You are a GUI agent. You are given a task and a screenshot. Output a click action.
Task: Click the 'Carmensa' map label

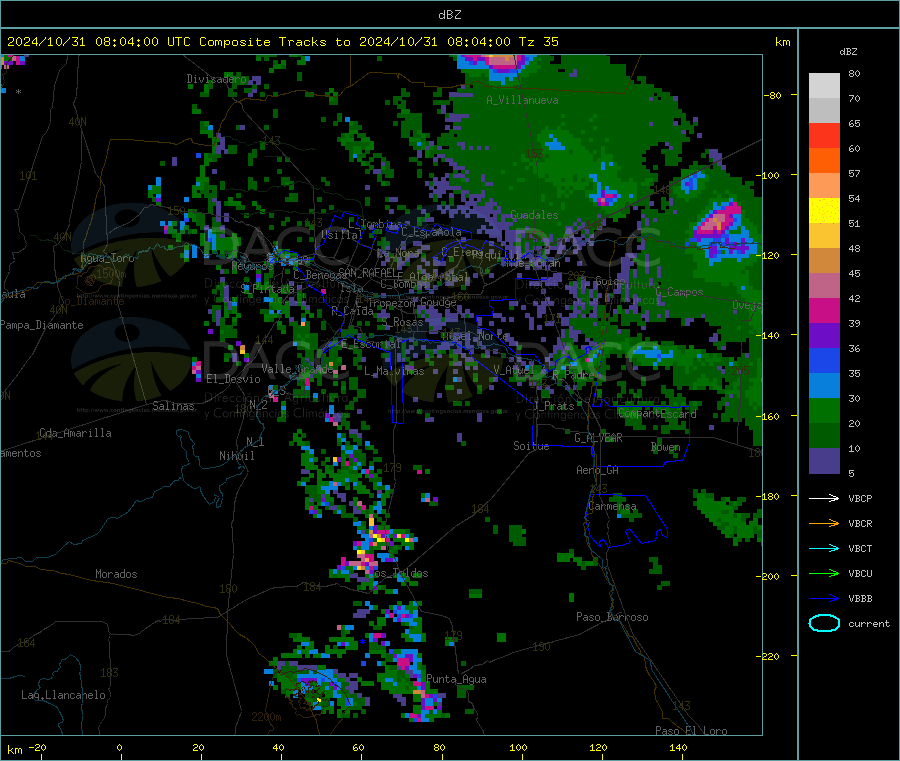click(x=612, y=507)
